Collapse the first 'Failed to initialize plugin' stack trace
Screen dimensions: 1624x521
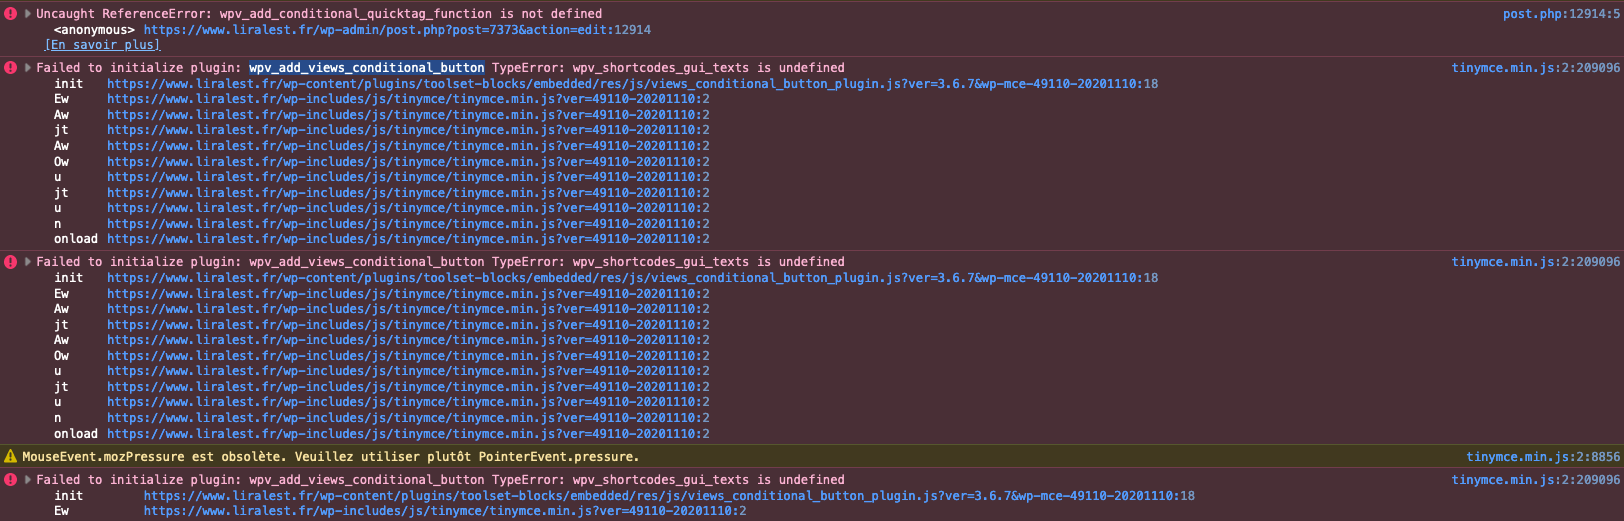(28, 68)
